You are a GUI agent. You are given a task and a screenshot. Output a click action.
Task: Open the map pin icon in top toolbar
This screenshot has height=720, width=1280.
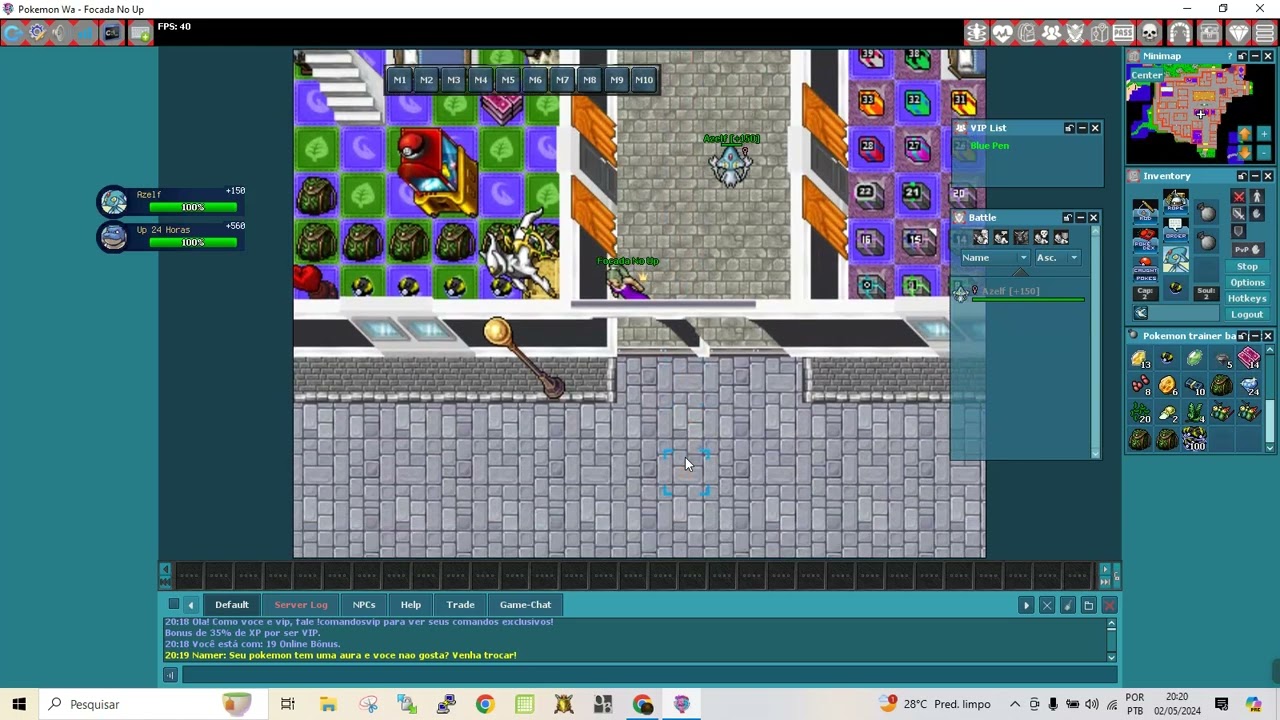point(1099,33)
